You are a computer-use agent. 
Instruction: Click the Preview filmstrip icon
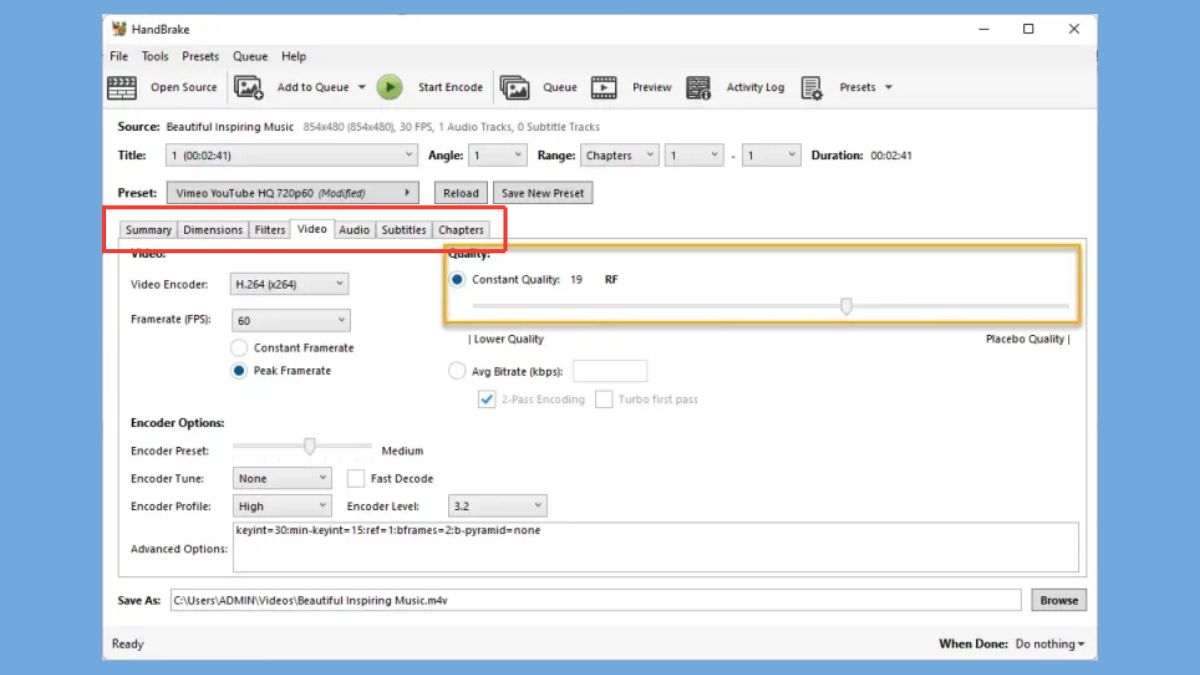pos(604,88)
